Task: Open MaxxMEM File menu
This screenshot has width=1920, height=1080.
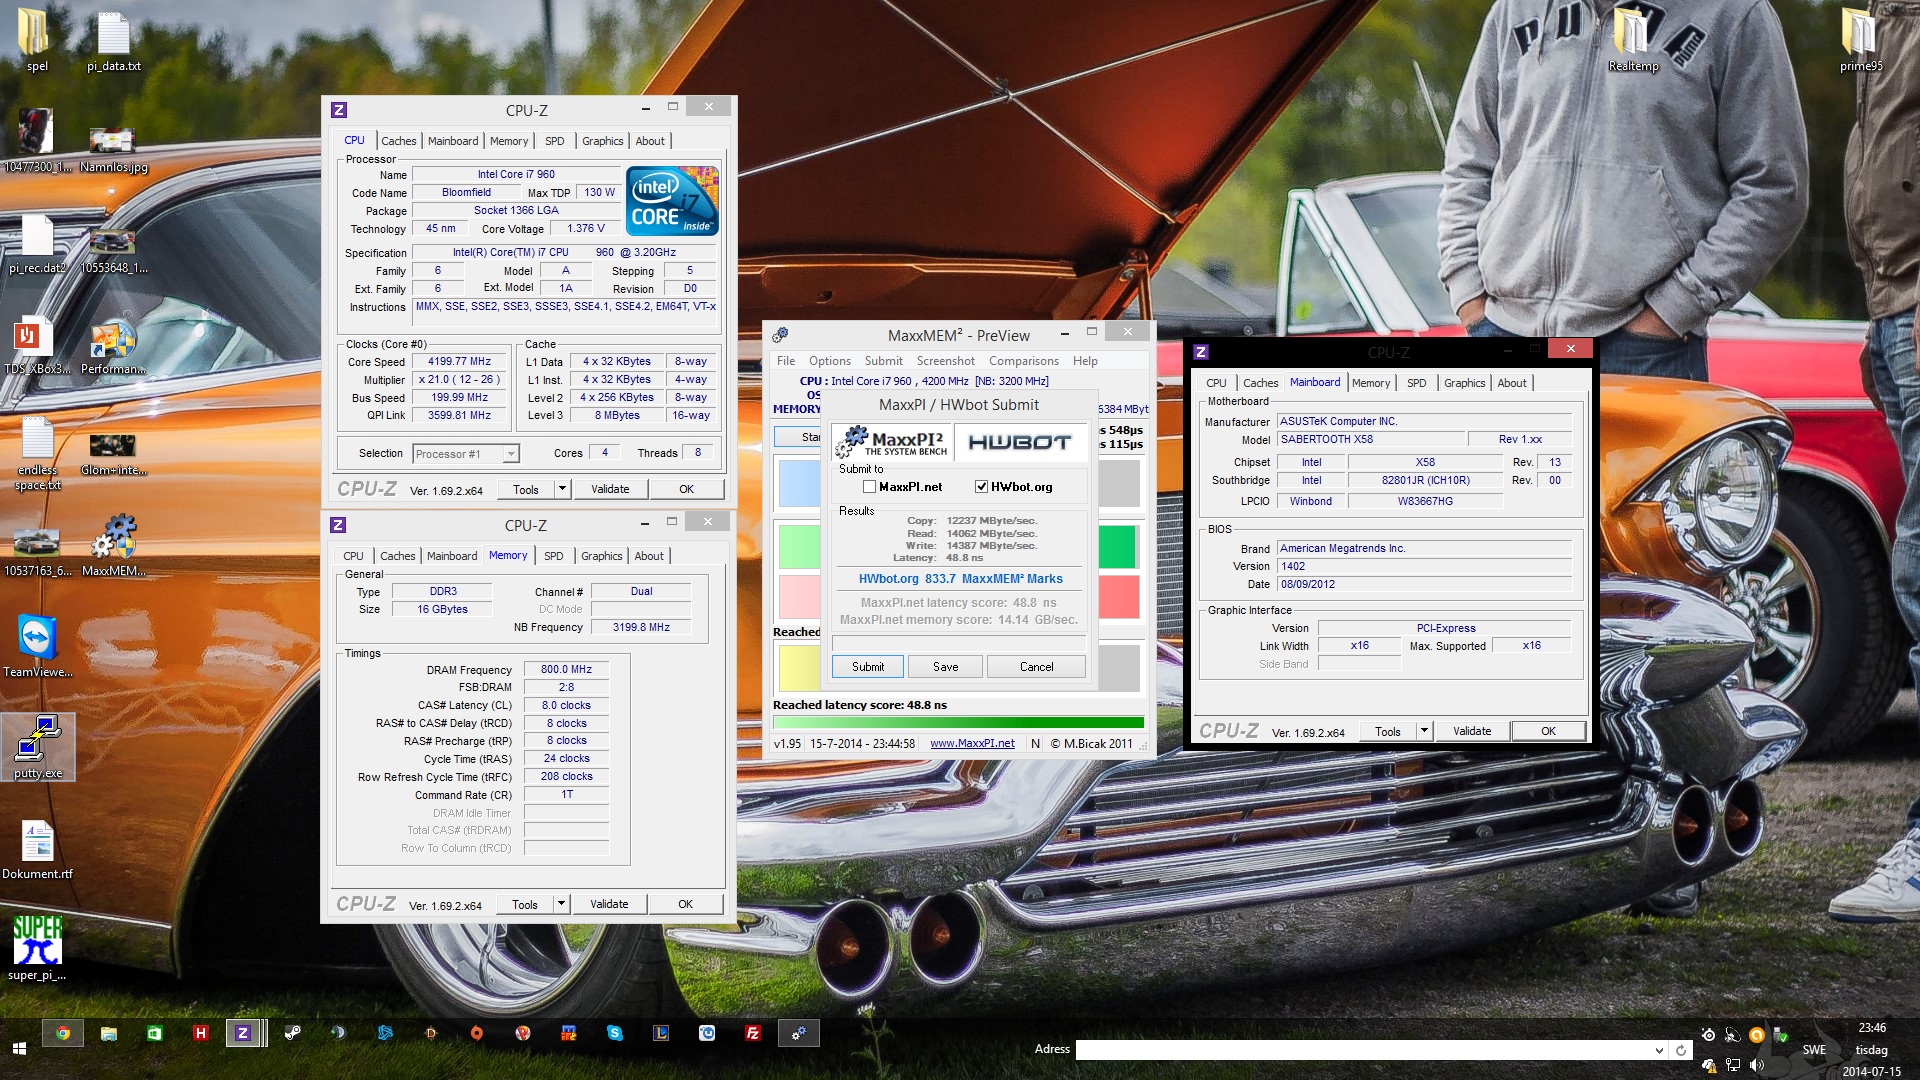Action: (786, 361)
